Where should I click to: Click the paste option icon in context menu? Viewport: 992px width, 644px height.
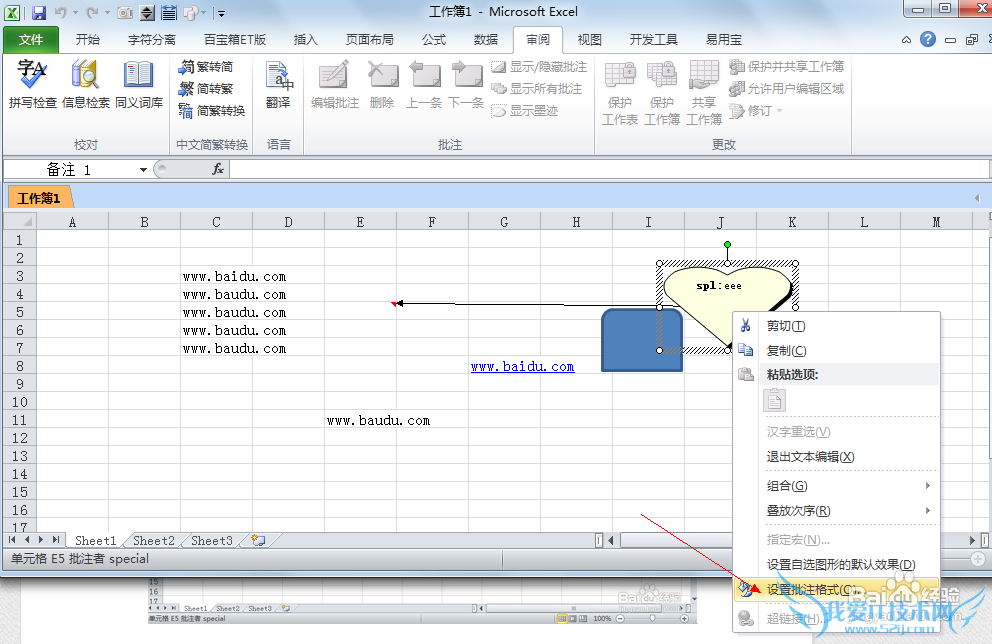[774, 400]
